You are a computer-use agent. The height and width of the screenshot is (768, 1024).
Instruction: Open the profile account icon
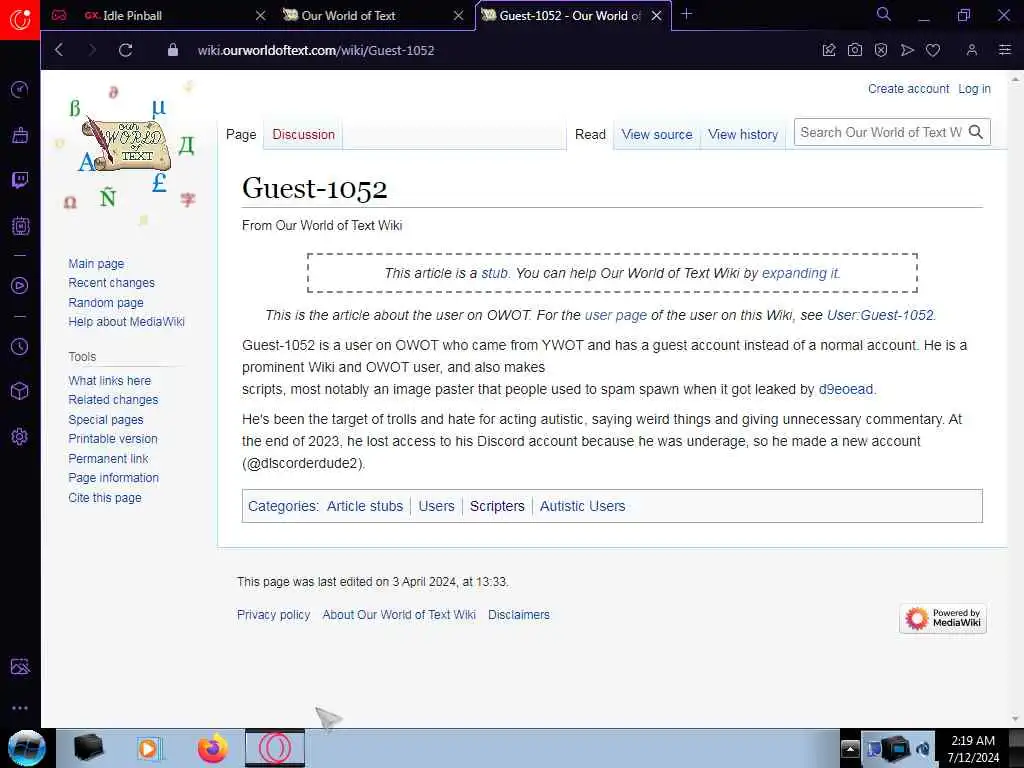(x=972, y=50)
